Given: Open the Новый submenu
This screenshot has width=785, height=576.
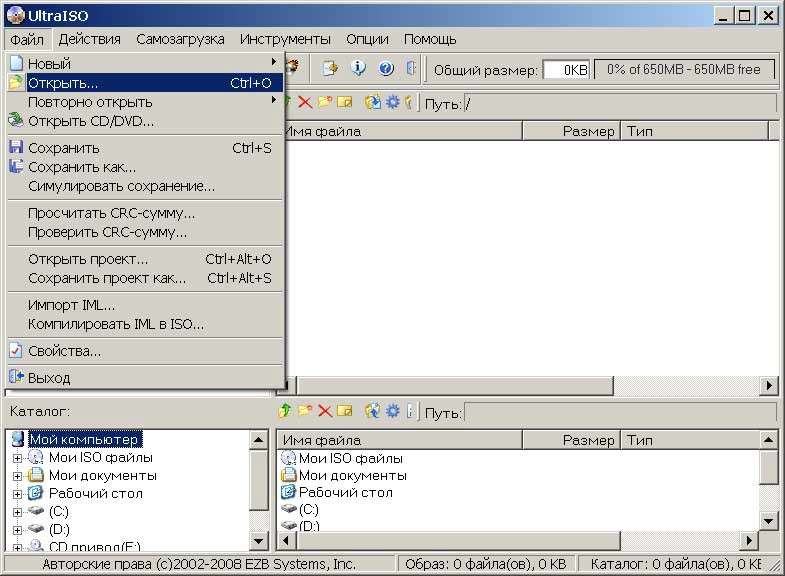Looking at the screenshot, I should 145,64.
